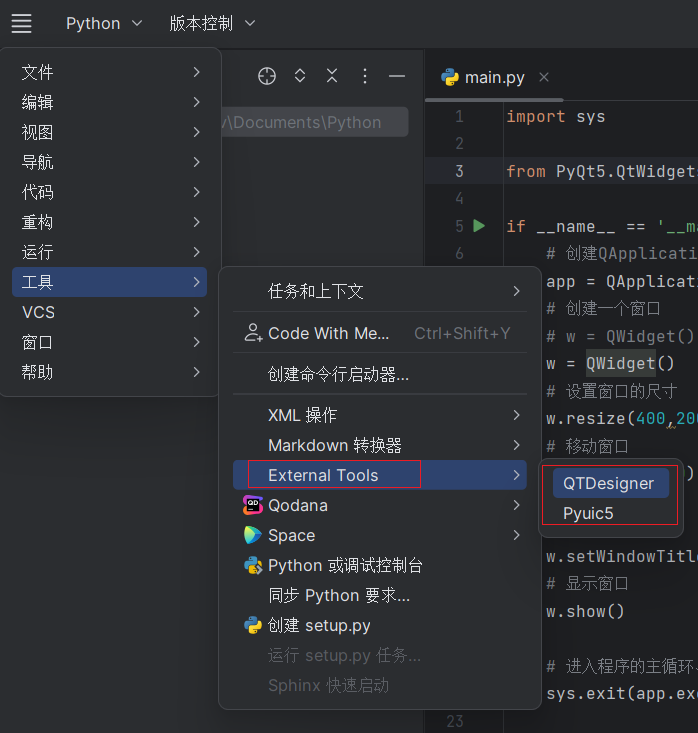
Task: Click the green run gutter arrow on line 5
Action: coord(479,226)
